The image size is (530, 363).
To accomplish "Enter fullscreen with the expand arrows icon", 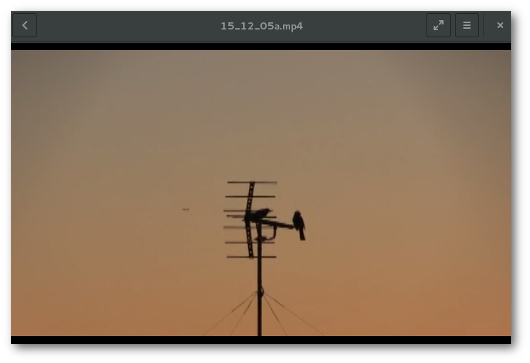I will tap(438, 25).
